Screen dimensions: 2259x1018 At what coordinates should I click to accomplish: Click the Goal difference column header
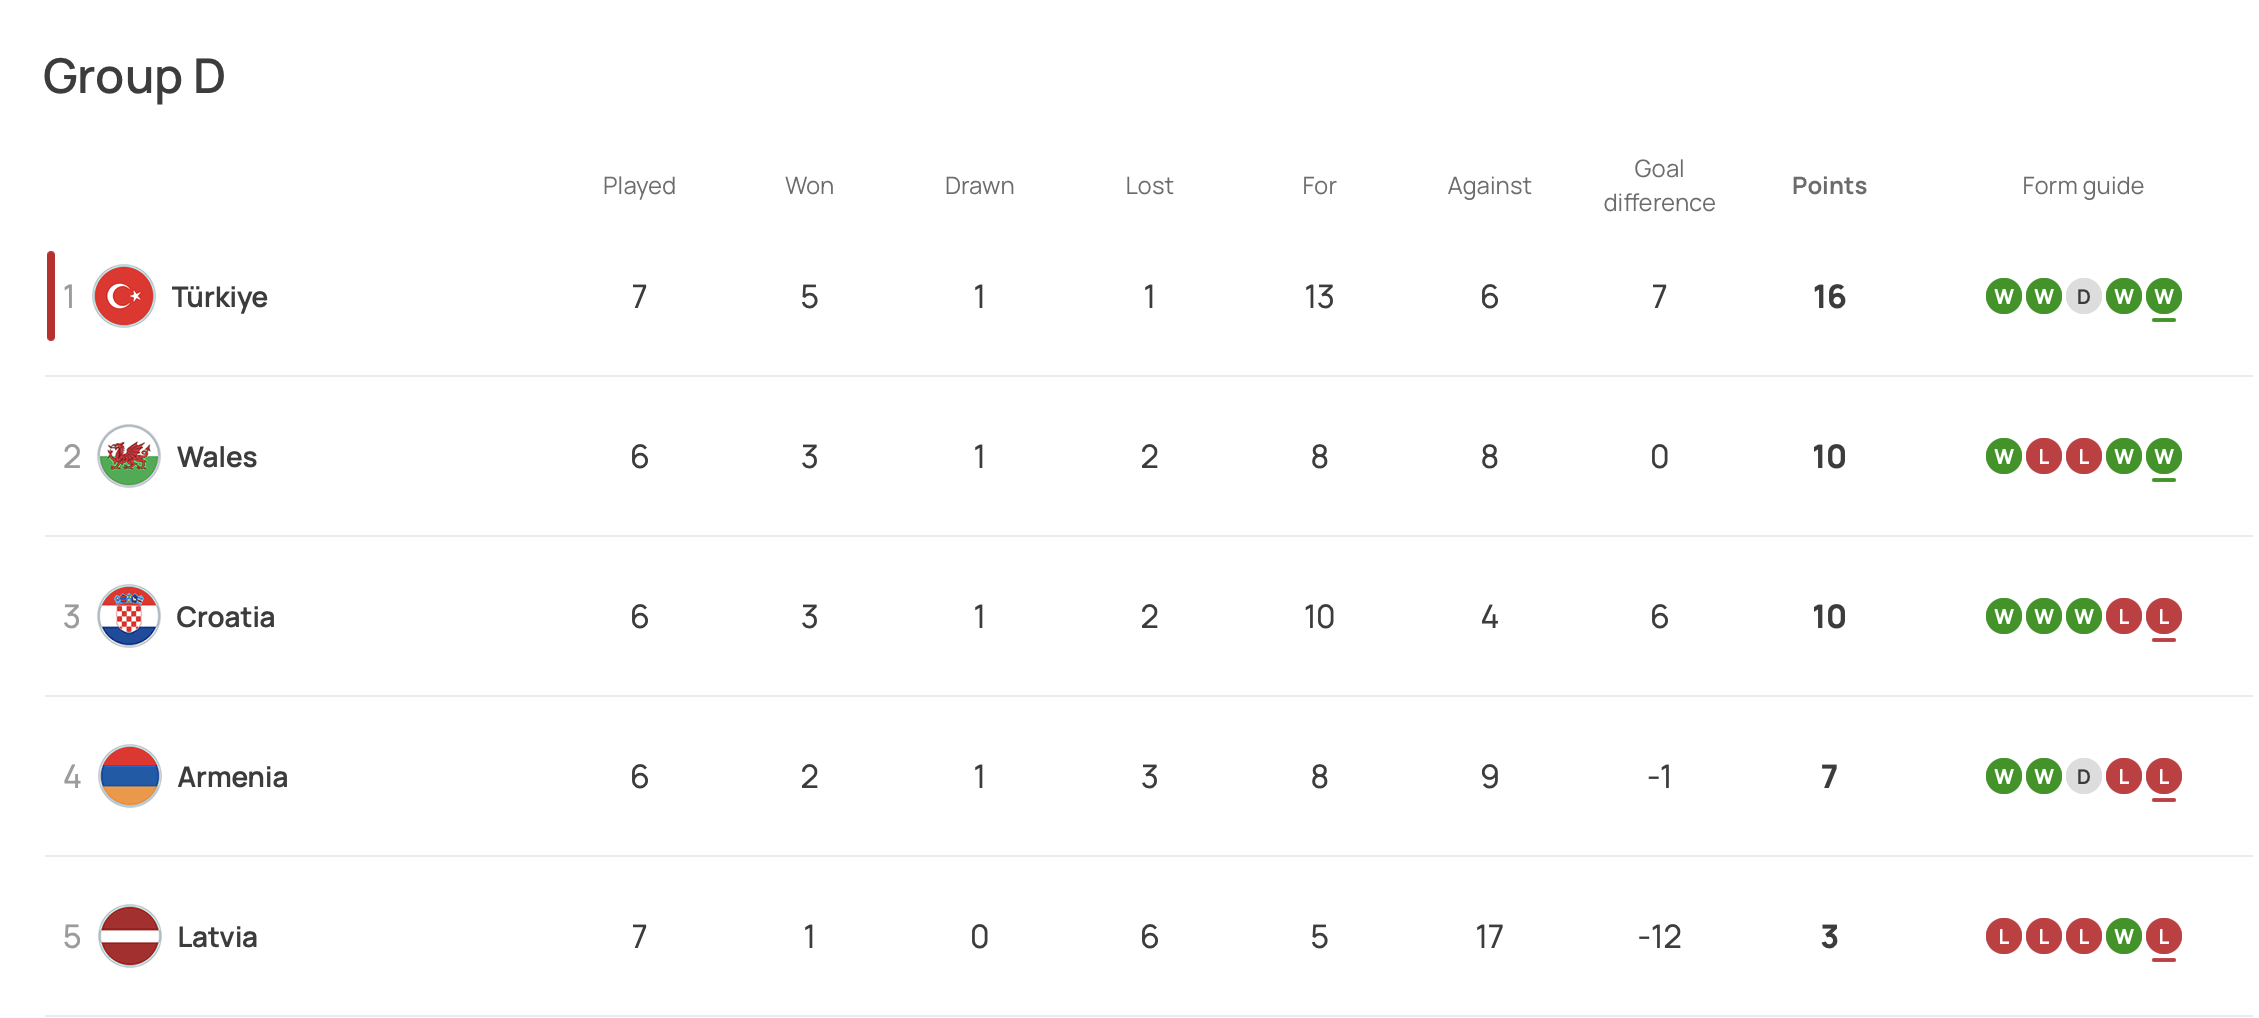(1659, 186)
